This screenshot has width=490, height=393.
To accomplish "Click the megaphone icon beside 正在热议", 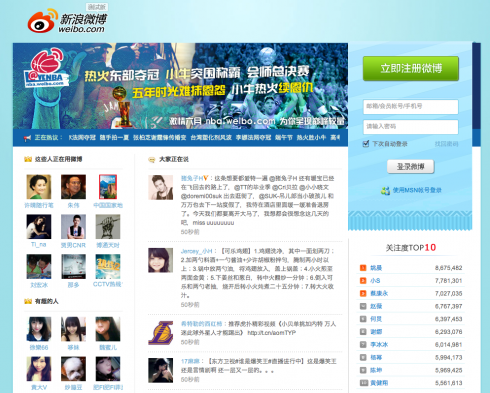I will (x=27, y=138).
